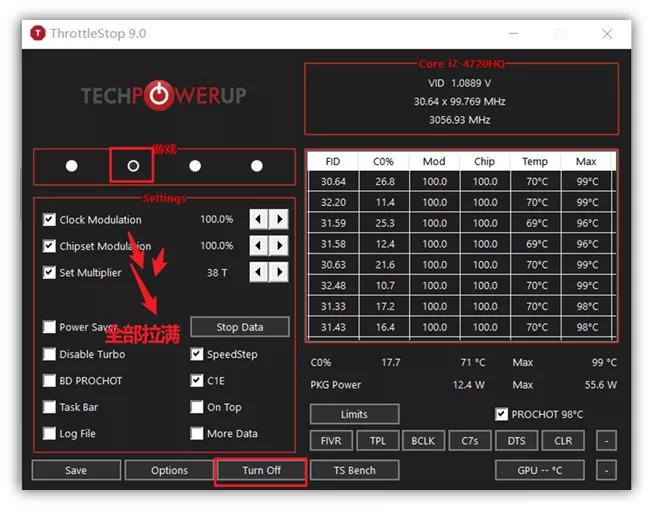Select the first profile radio button
The image size is (652, 510).
pos(72,166)
